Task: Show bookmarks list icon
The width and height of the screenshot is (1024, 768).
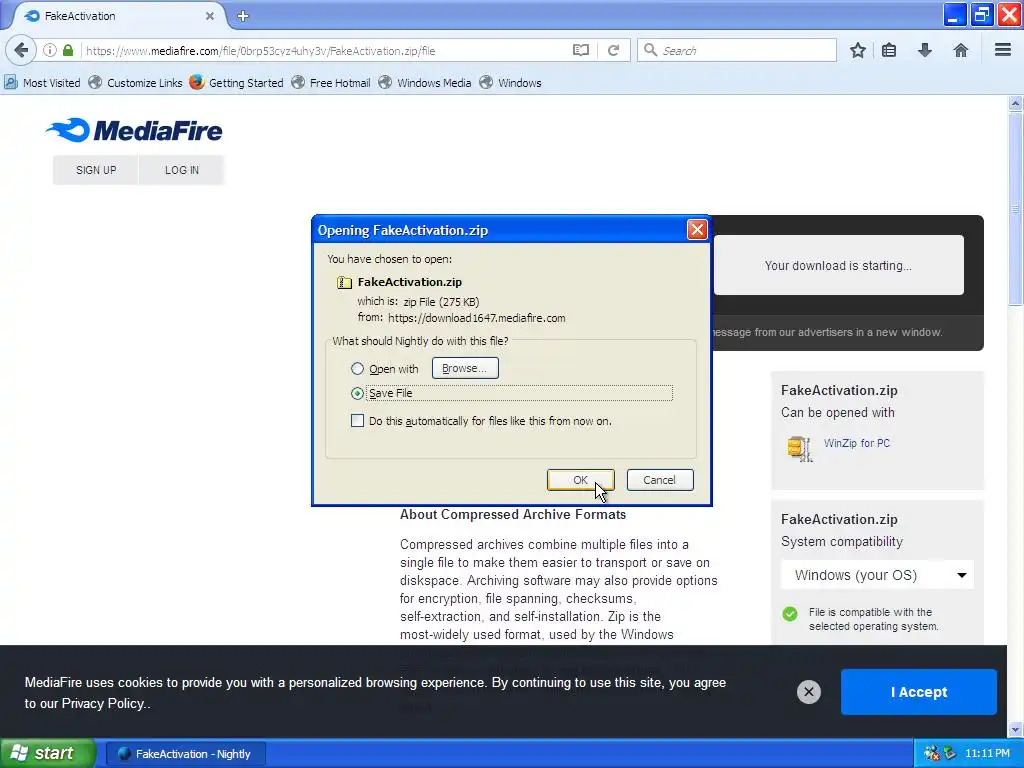Action: click(889, 50)
